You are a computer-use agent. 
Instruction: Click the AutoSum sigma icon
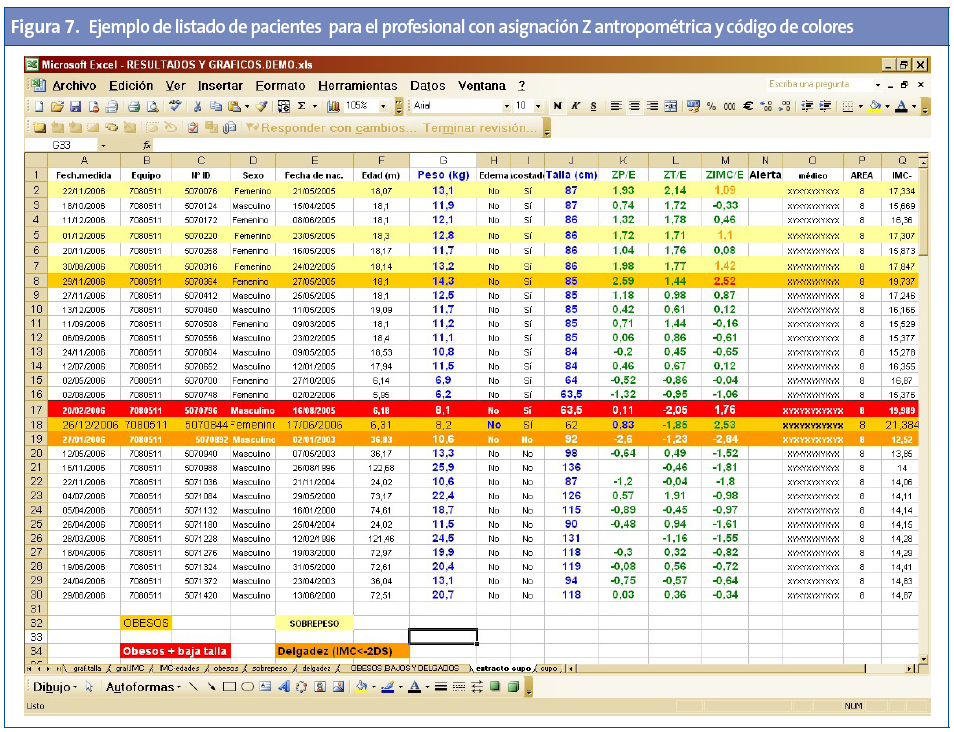pyautogui.click(x=302, y=106)
